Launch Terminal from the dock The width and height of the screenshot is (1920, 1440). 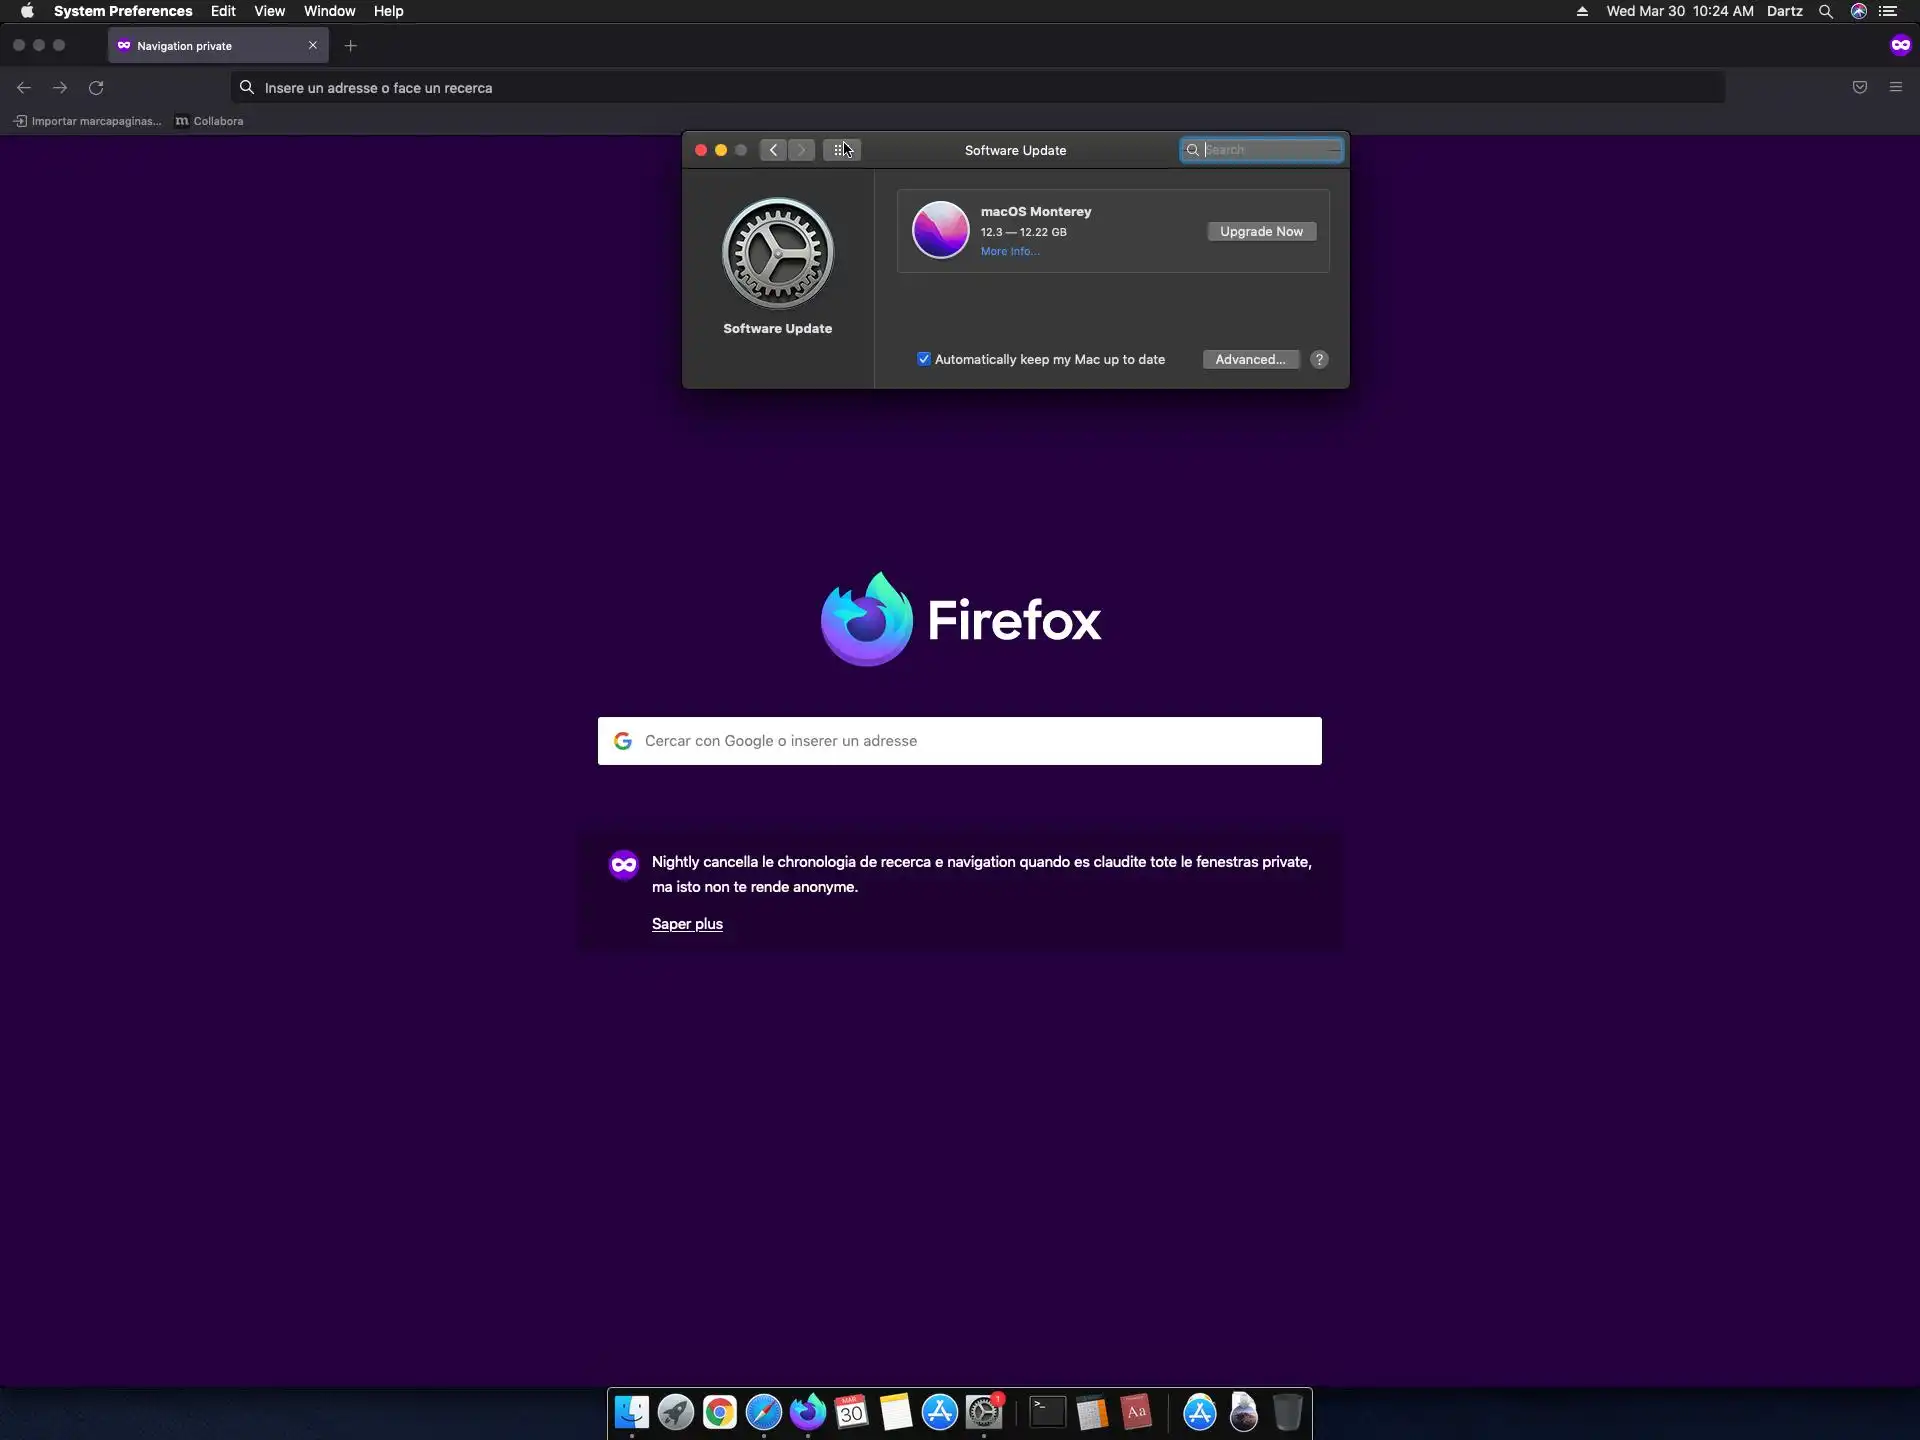[1047, 1412]
